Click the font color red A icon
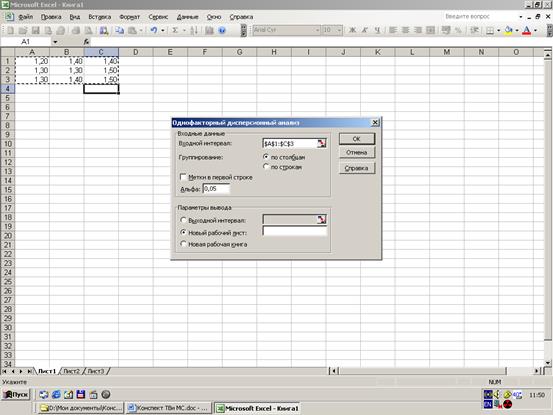Image resolution: width=553 pixels, height=415 pixels. click(526, 30)
